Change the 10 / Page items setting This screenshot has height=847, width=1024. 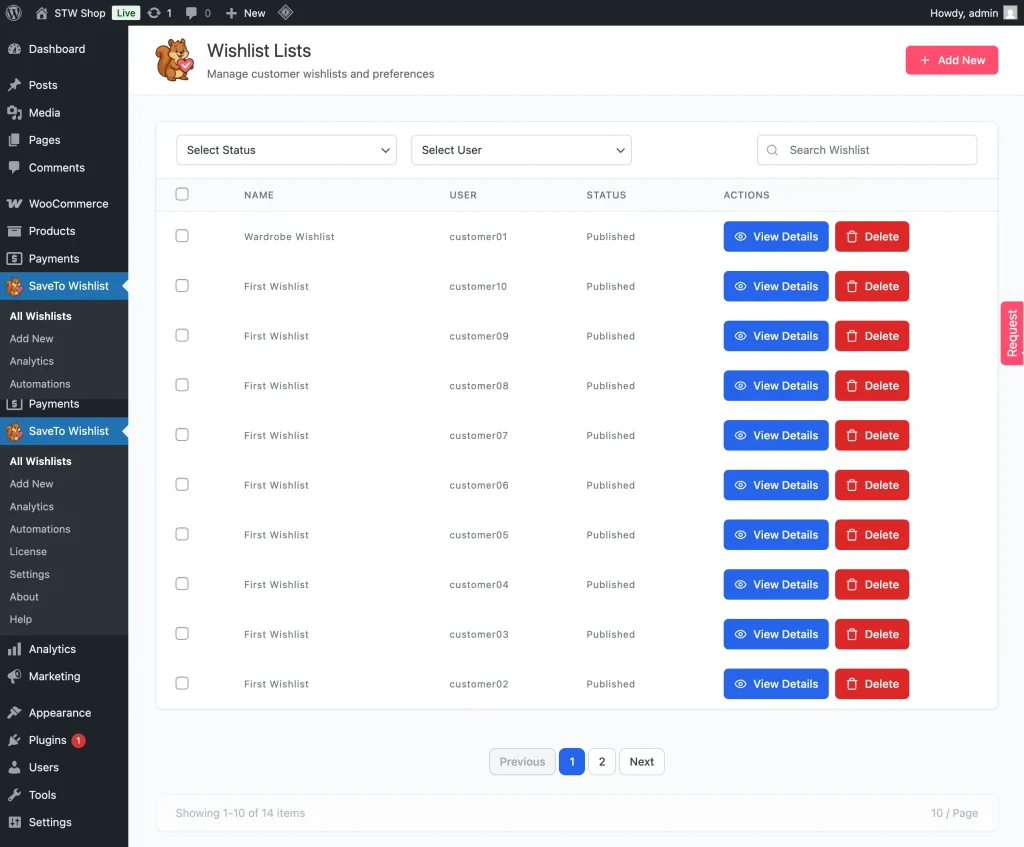(953, 813)
